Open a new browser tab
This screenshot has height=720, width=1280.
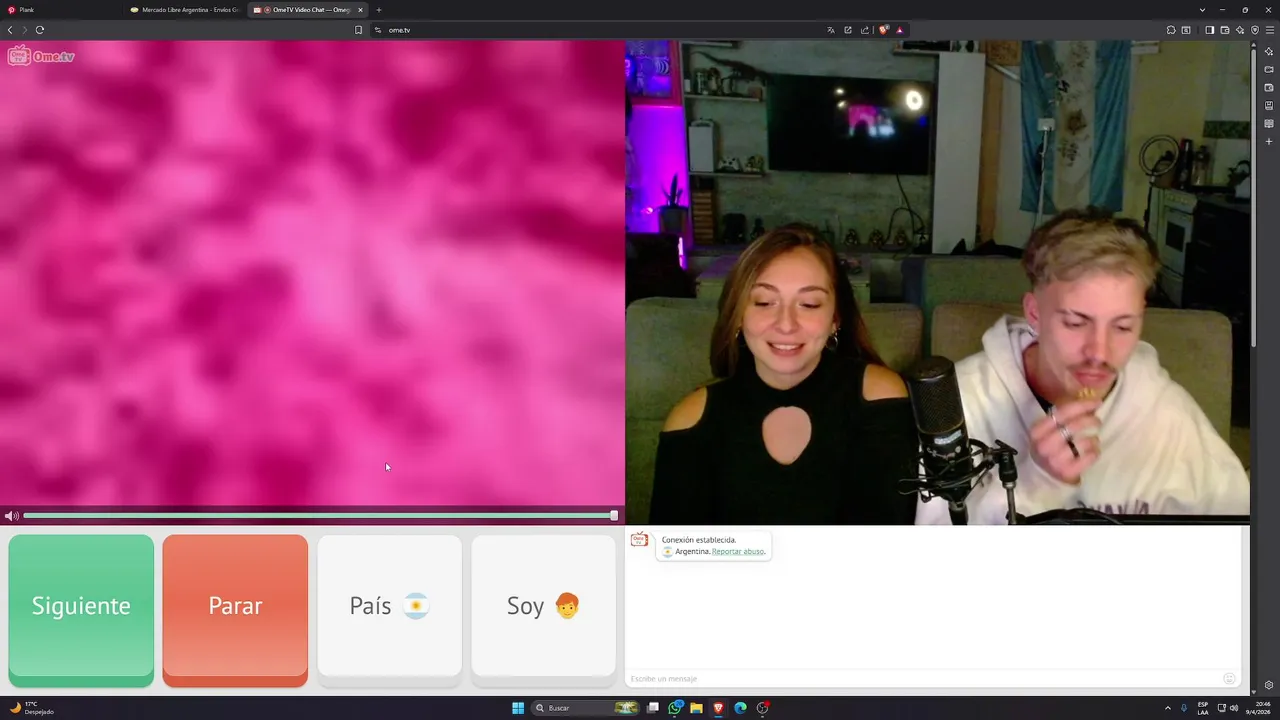[x=379, y=10]
